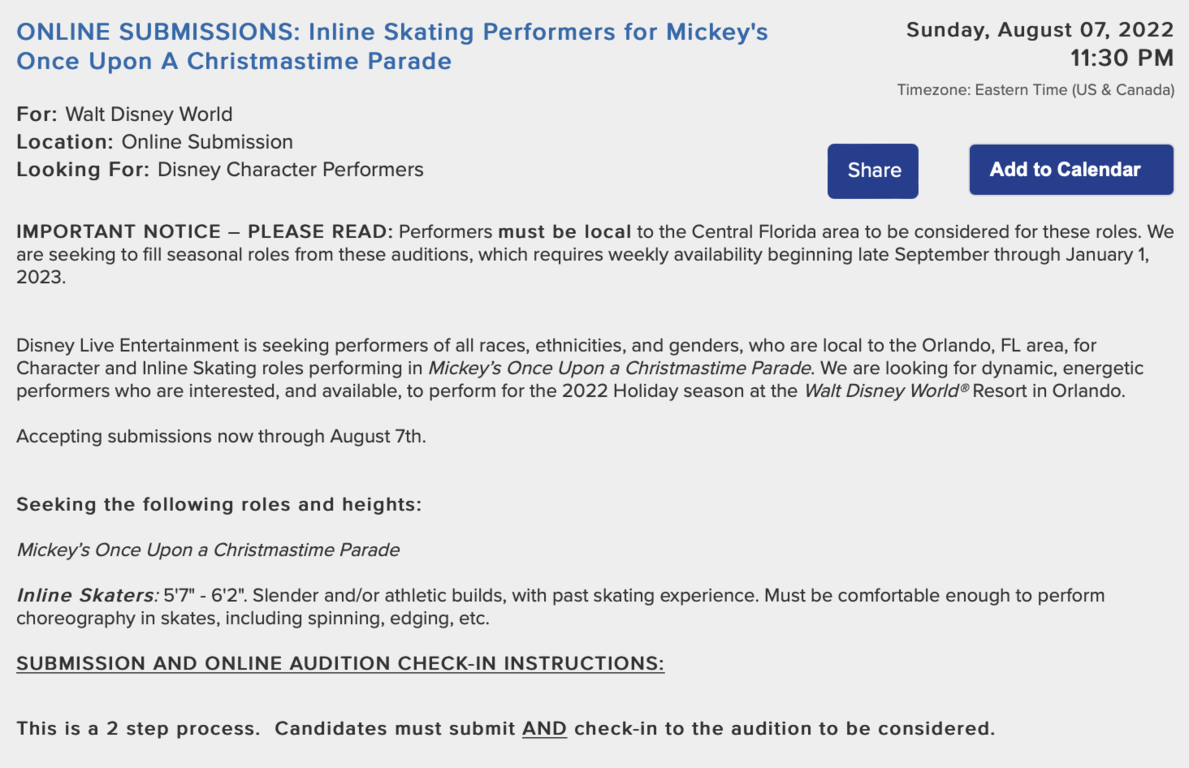
Task: Click the underlined AND in the 2 step process sentence
Action: pyautogui.click(x=544, y=729)
